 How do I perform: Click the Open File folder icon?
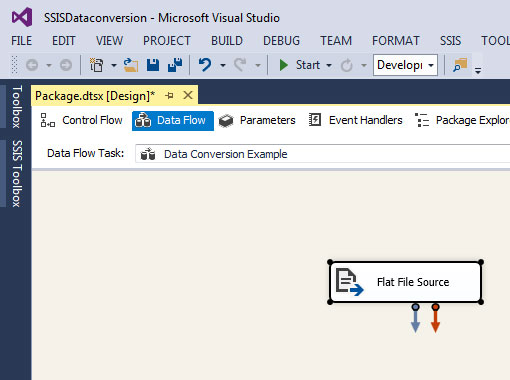(x=131, y=65)
